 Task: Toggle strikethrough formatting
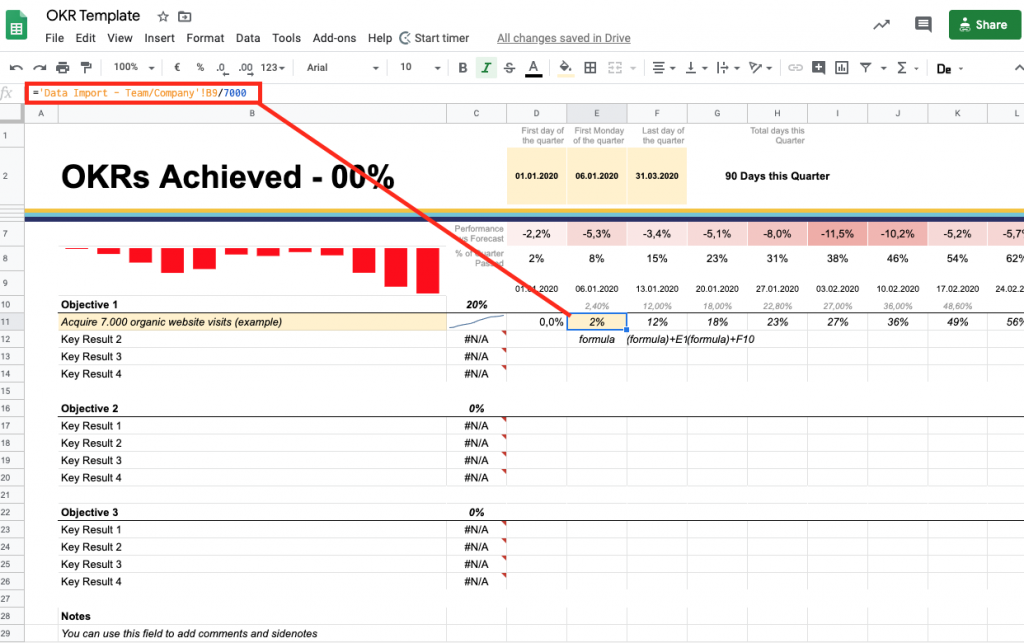click(x=510, y=67)
